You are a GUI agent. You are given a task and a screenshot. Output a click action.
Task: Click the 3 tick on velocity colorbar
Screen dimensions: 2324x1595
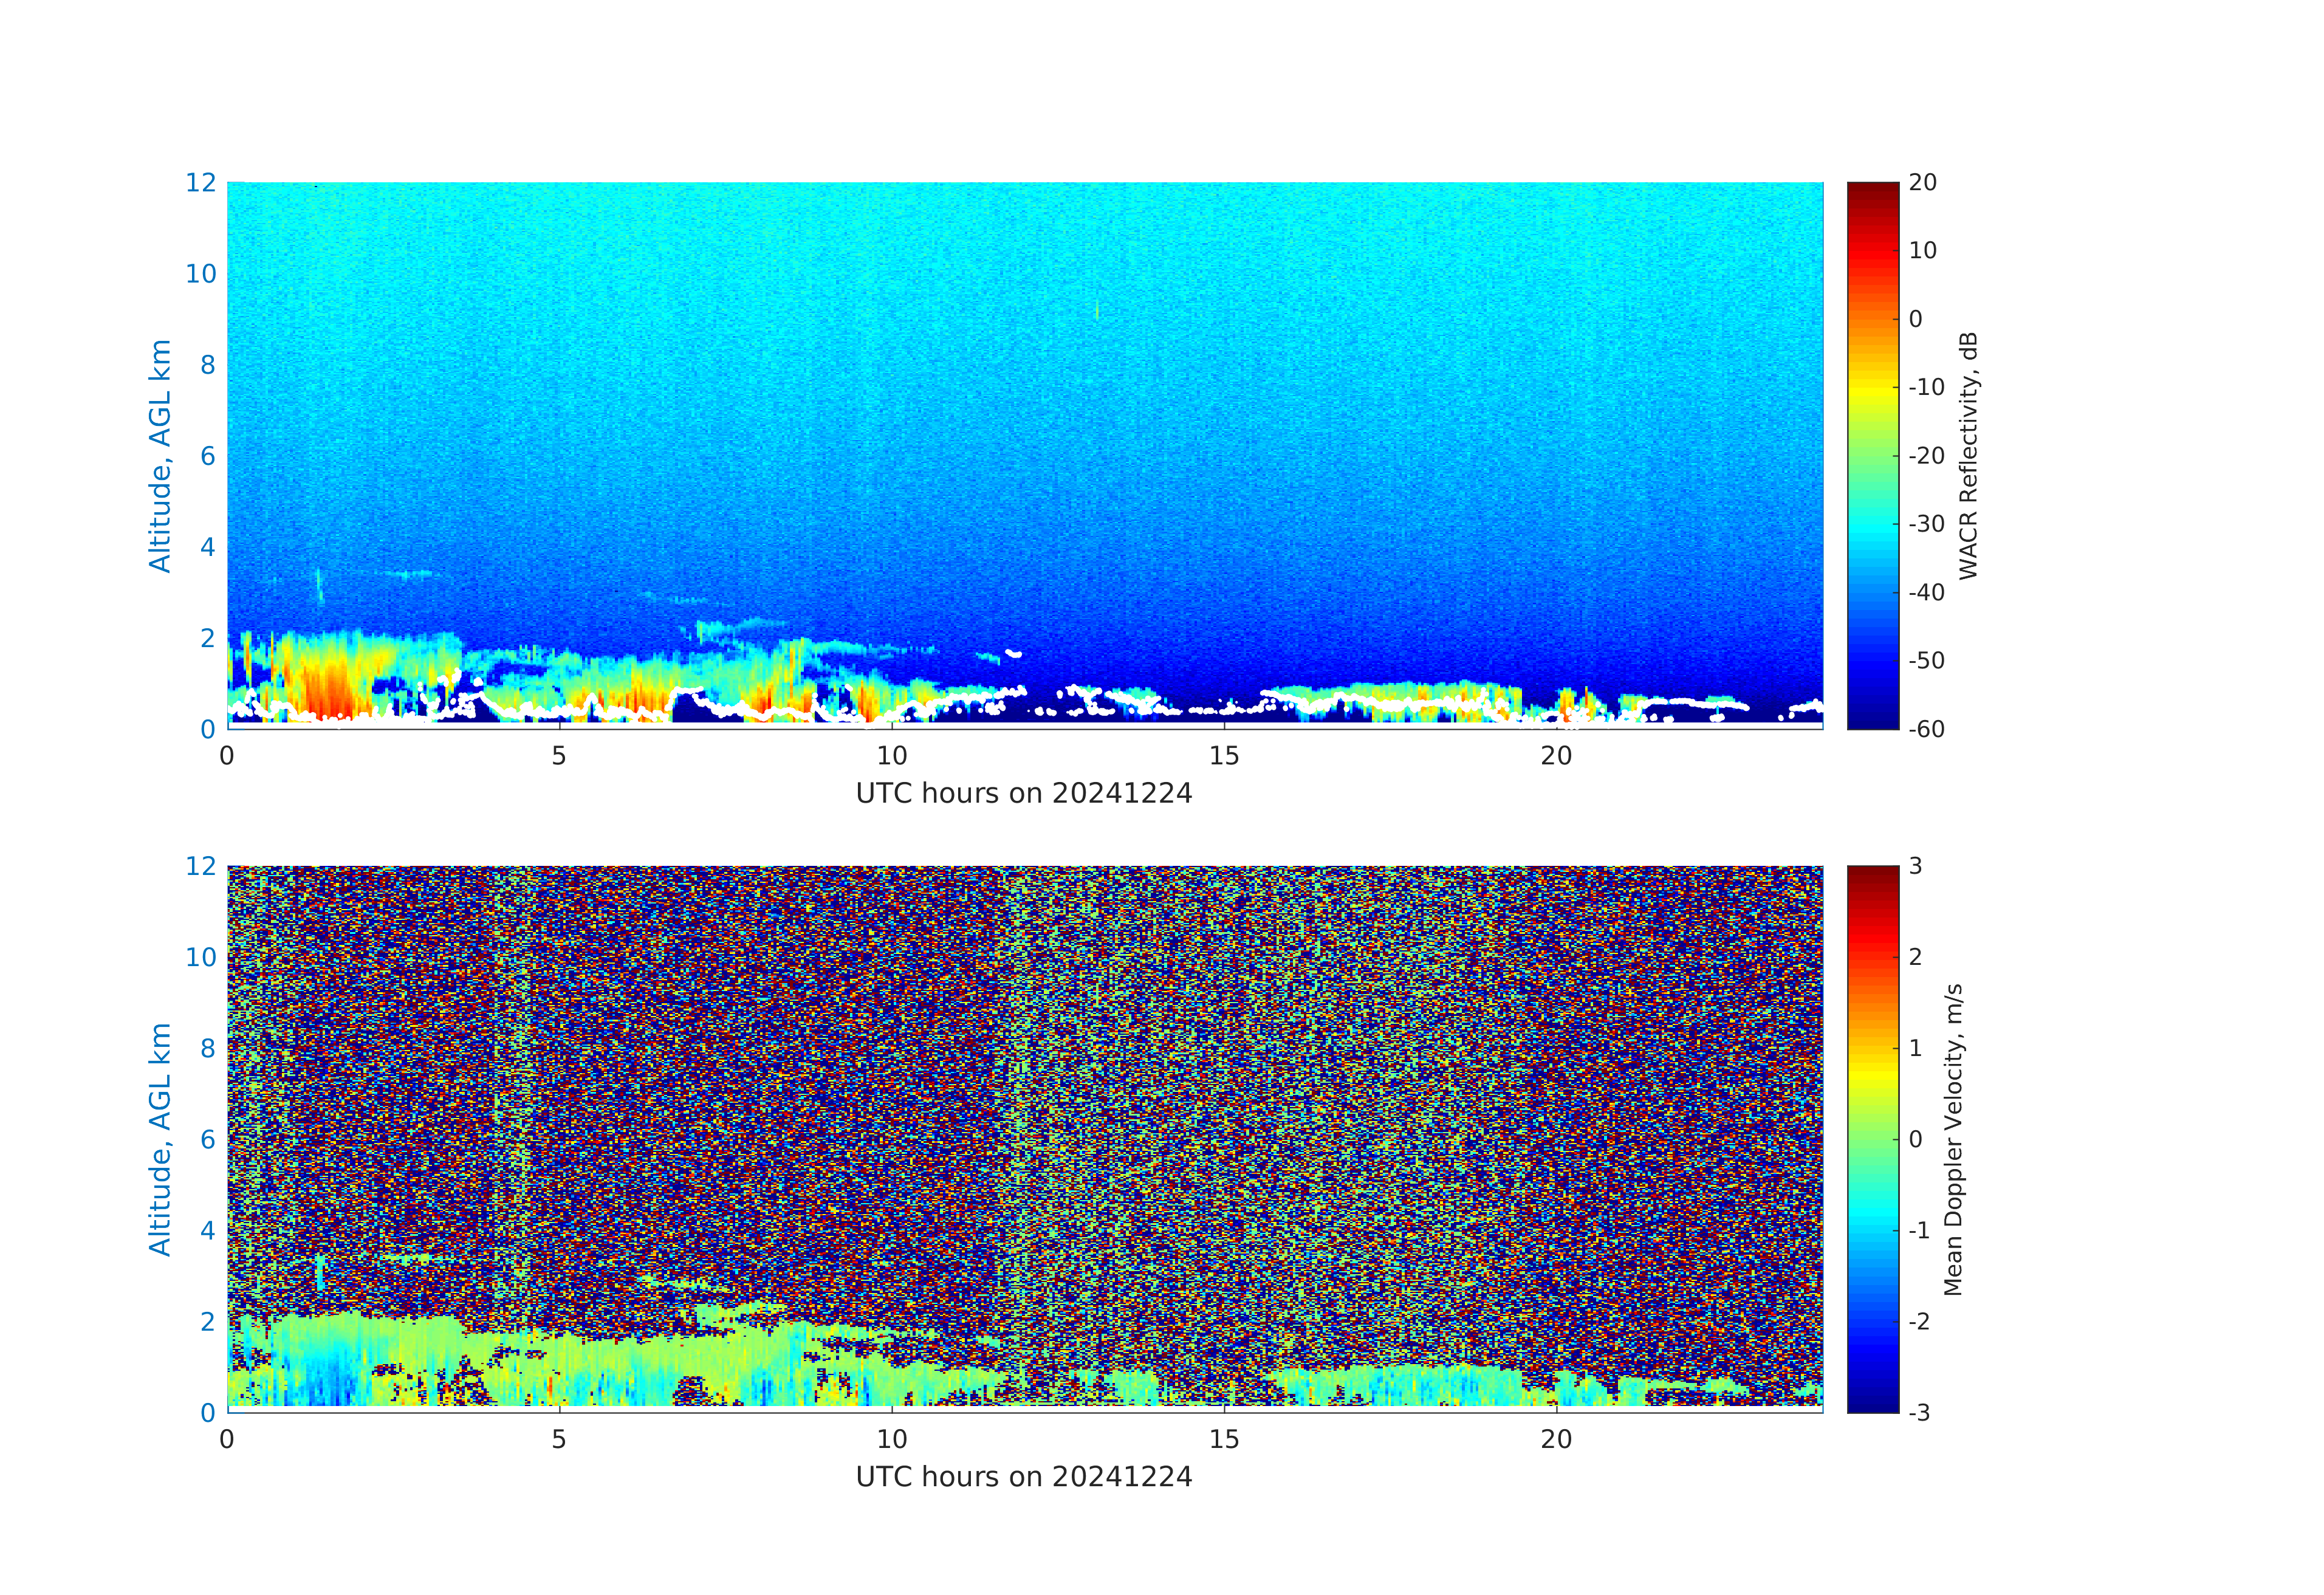coord(1915,866)
